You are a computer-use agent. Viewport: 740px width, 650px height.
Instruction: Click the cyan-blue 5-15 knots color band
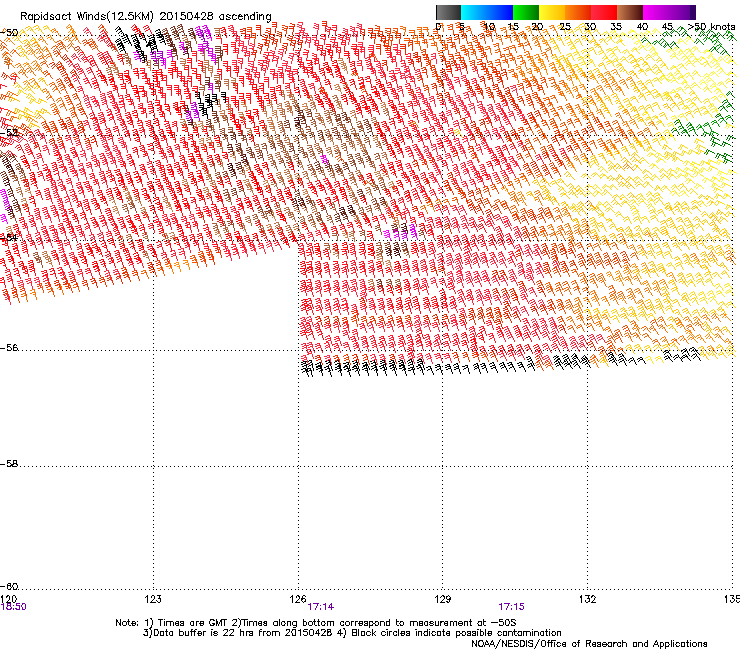click(x=487, y=12)
